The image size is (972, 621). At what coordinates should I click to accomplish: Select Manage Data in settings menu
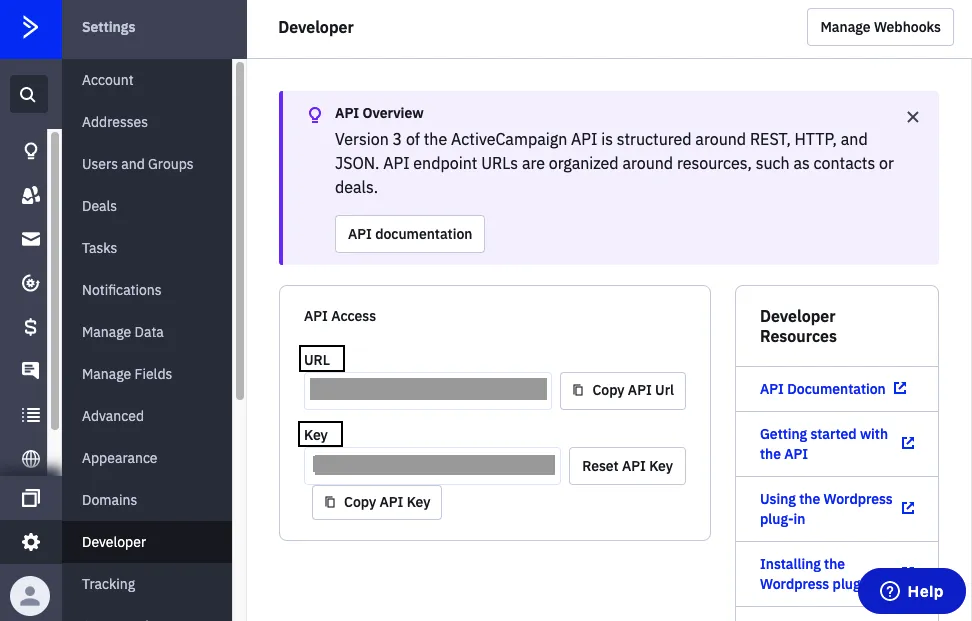tap(123, 332)
